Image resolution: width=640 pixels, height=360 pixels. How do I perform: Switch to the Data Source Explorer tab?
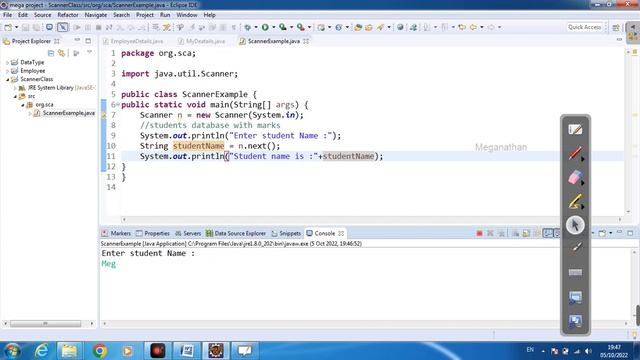point(236,233)
